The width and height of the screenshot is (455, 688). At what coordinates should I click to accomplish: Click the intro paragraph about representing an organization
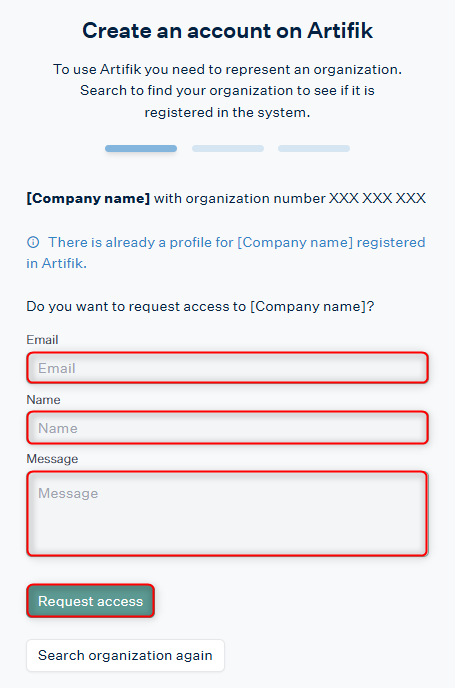(x=227, y=90)
